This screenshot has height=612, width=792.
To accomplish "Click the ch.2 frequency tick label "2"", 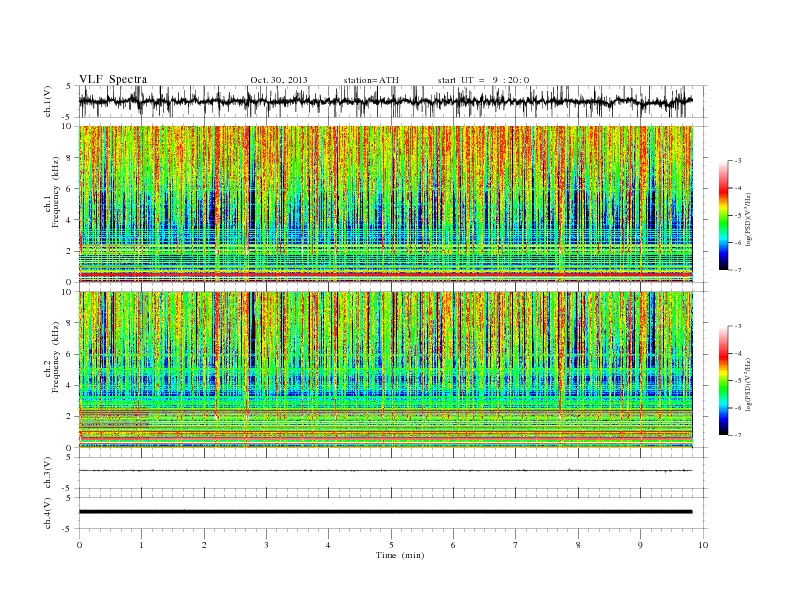I will 70,417.
